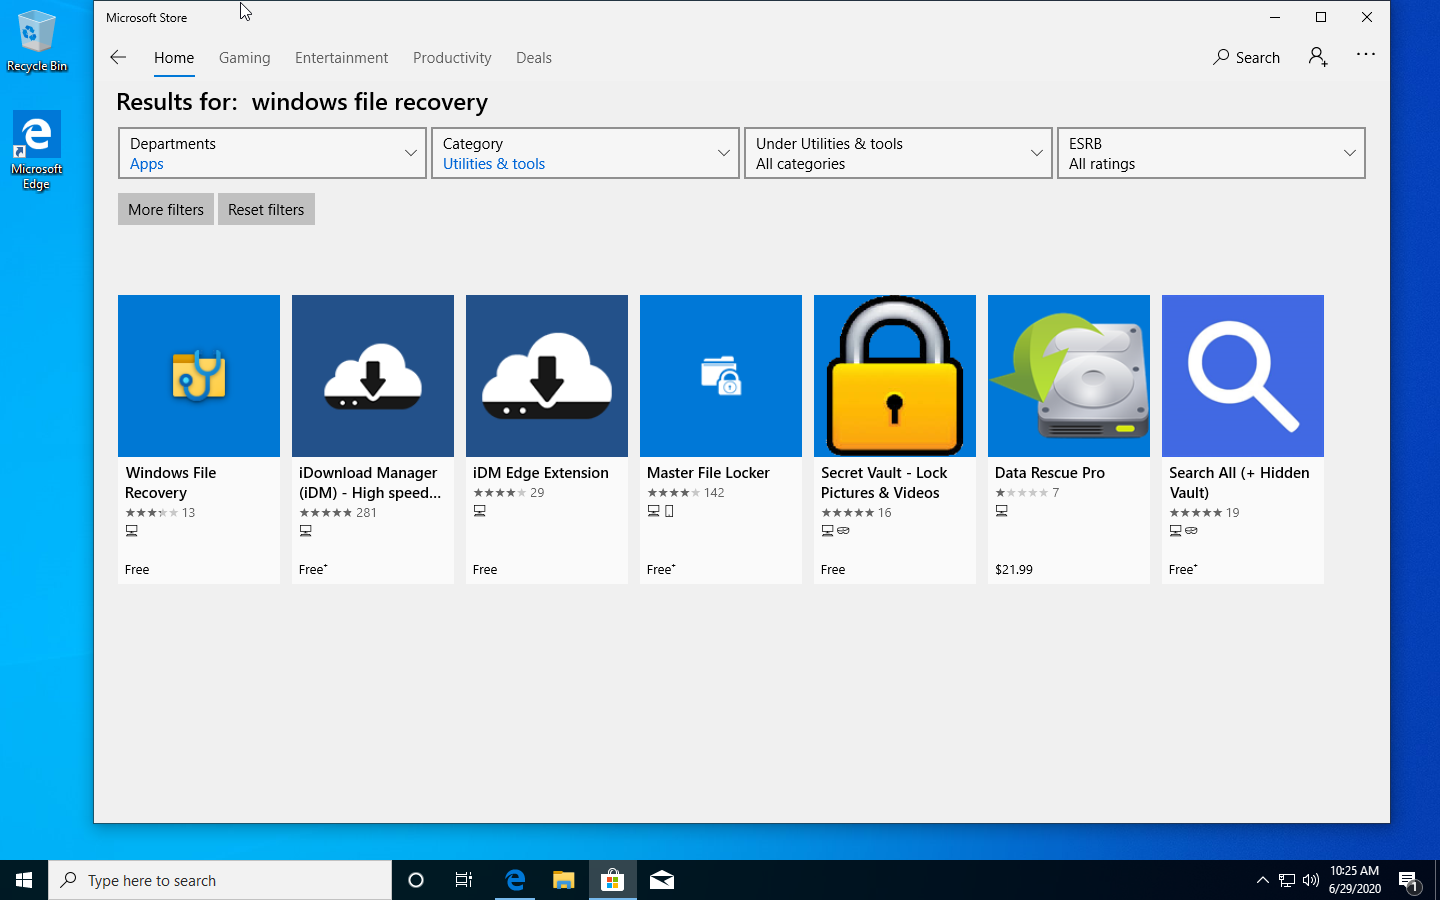1440x900 pixels.
Task: Click Search All (+ Hidden Vault) title
Action: coord(1239,483)
